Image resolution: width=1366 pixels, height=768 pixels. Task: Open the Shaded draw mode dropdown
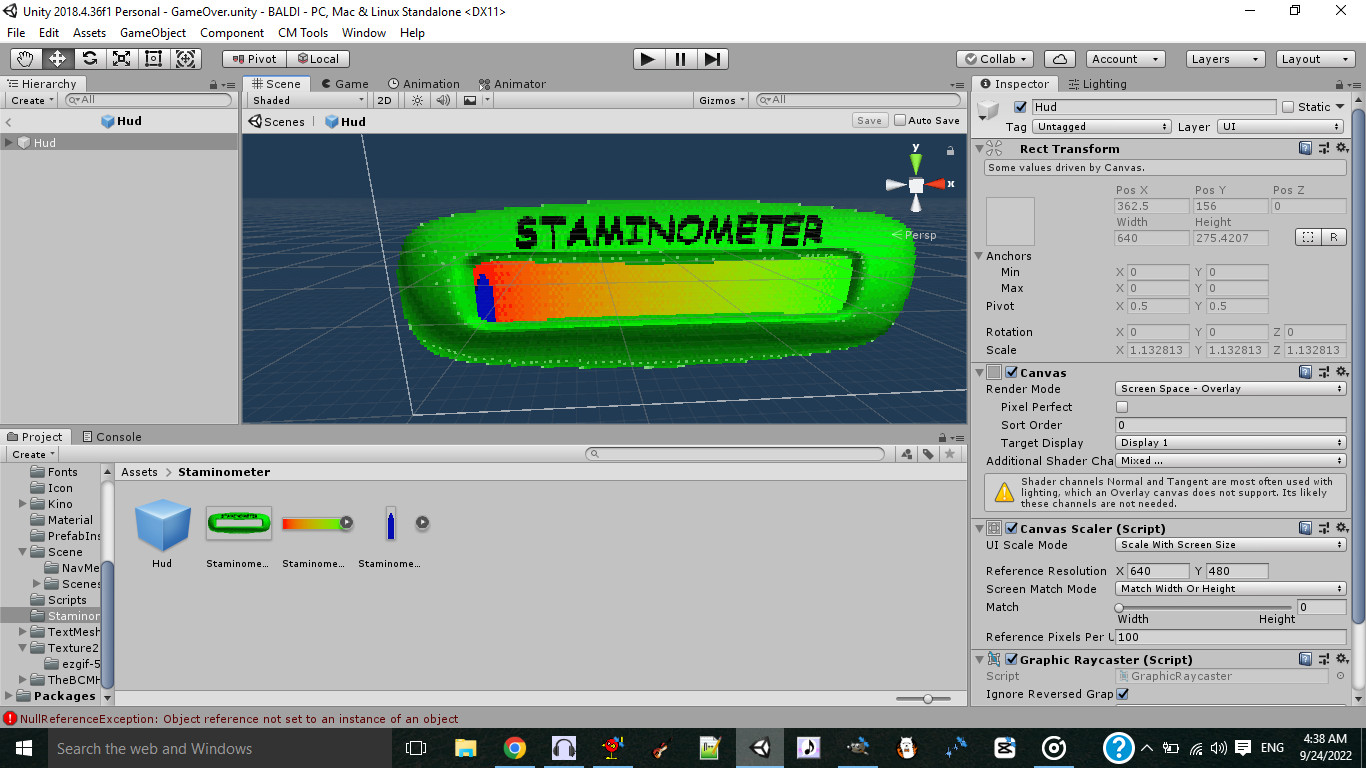pyautogui.click(x=308, y=100)
